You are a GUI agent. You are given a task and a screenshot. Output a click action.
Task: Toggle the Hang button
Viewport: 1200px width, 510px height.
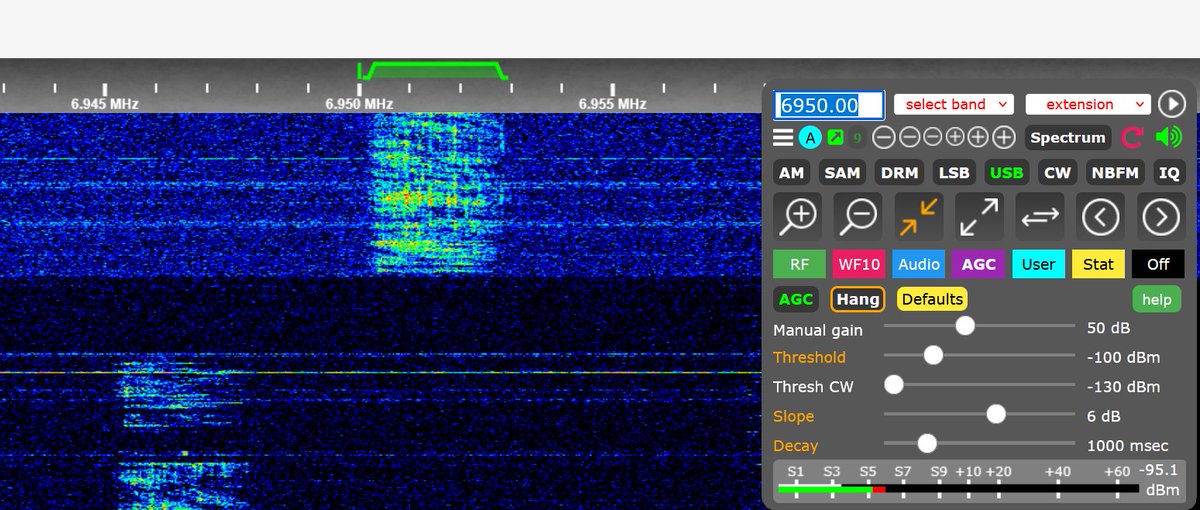858,299
